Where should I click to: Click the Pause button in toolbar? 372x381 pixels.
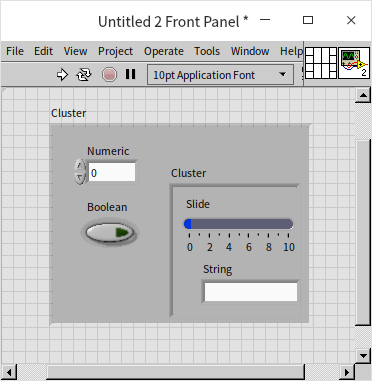coord(131,74)
